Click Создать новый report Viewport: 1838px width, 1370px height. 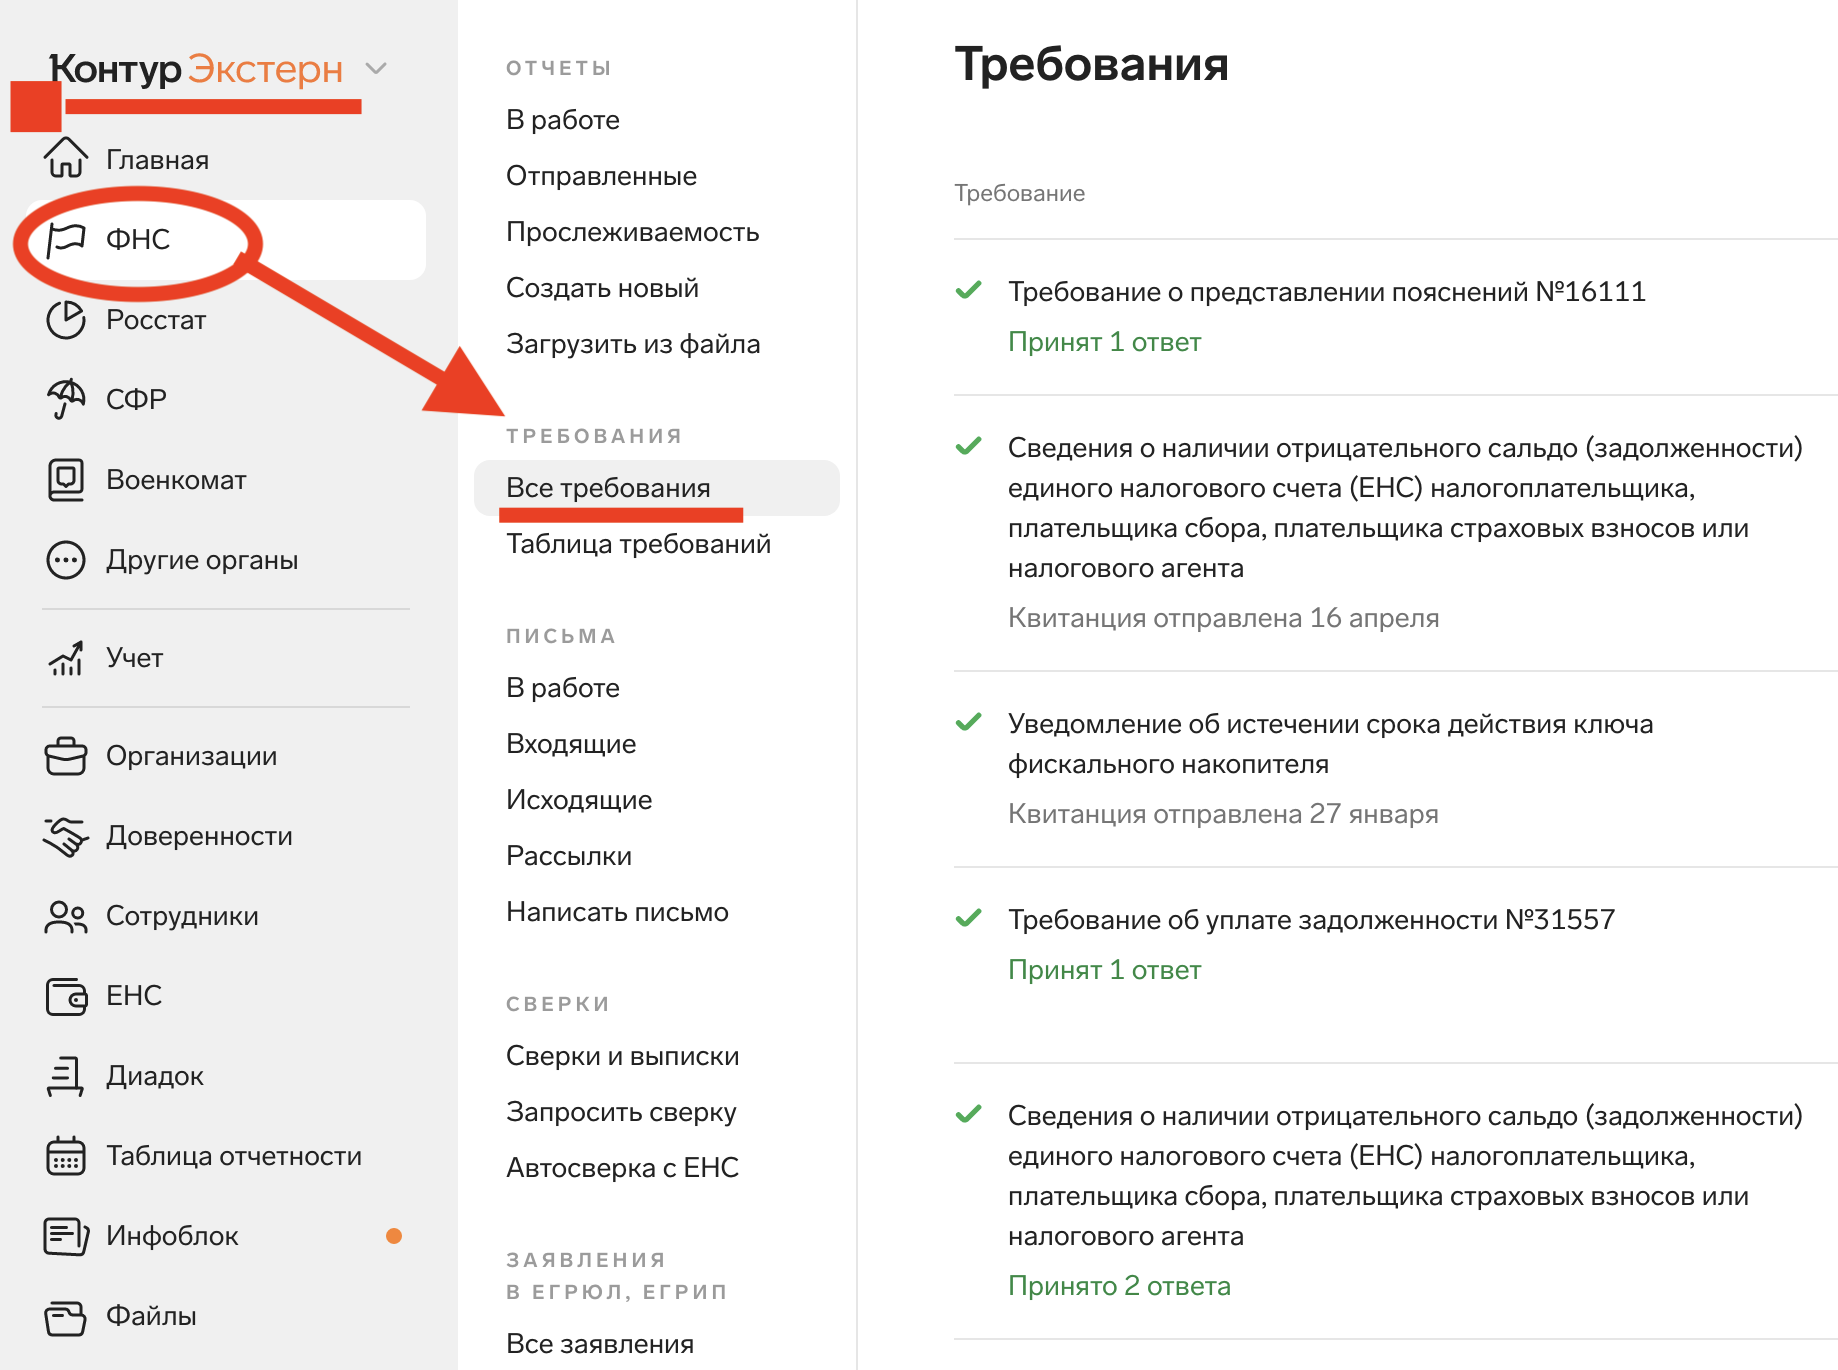click(602, 288)
